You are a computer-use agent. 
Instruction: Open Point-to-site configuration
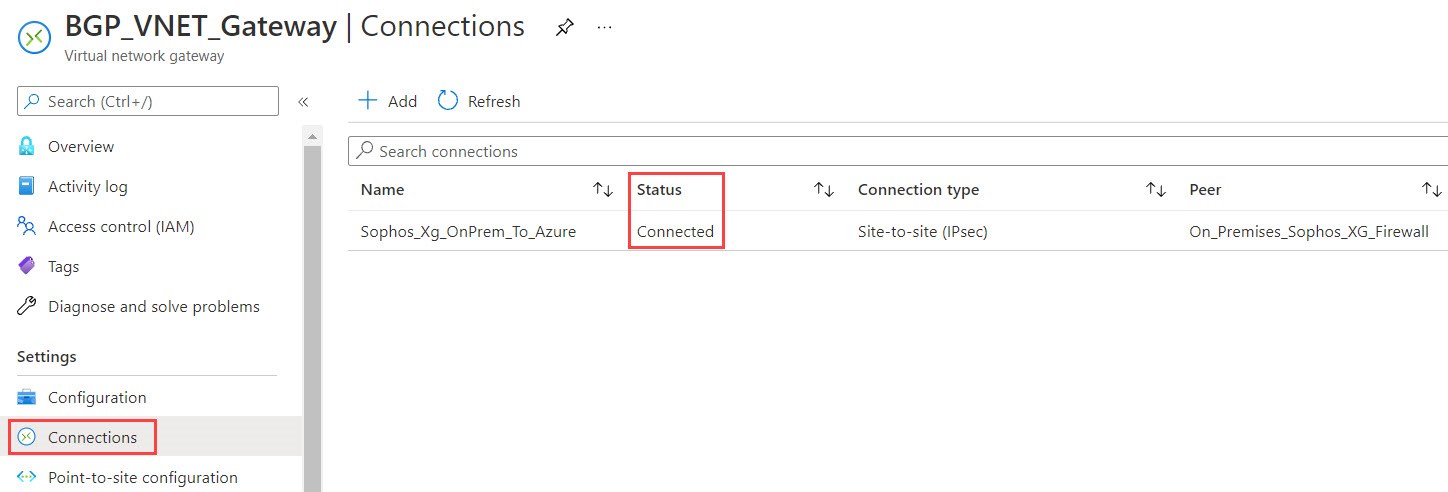point(143,477)
